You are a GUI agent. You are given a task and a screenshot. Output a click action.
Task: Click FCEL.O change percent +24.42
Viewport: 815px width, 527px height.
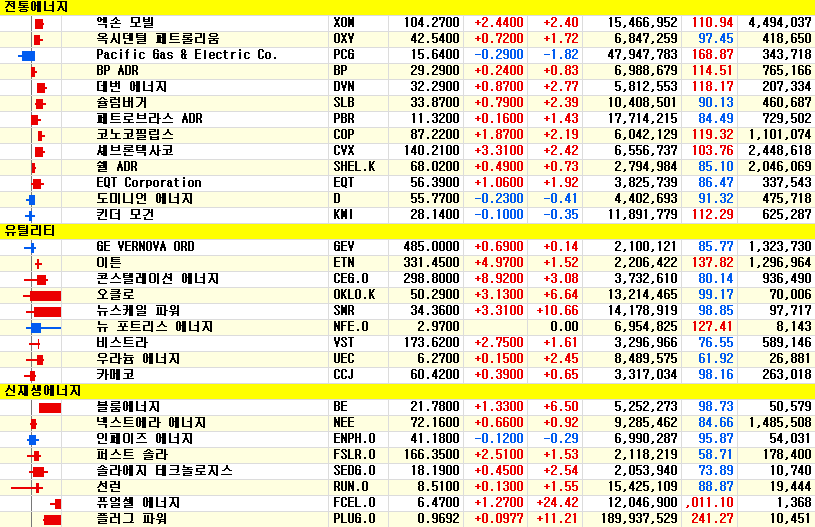[557, 503]
